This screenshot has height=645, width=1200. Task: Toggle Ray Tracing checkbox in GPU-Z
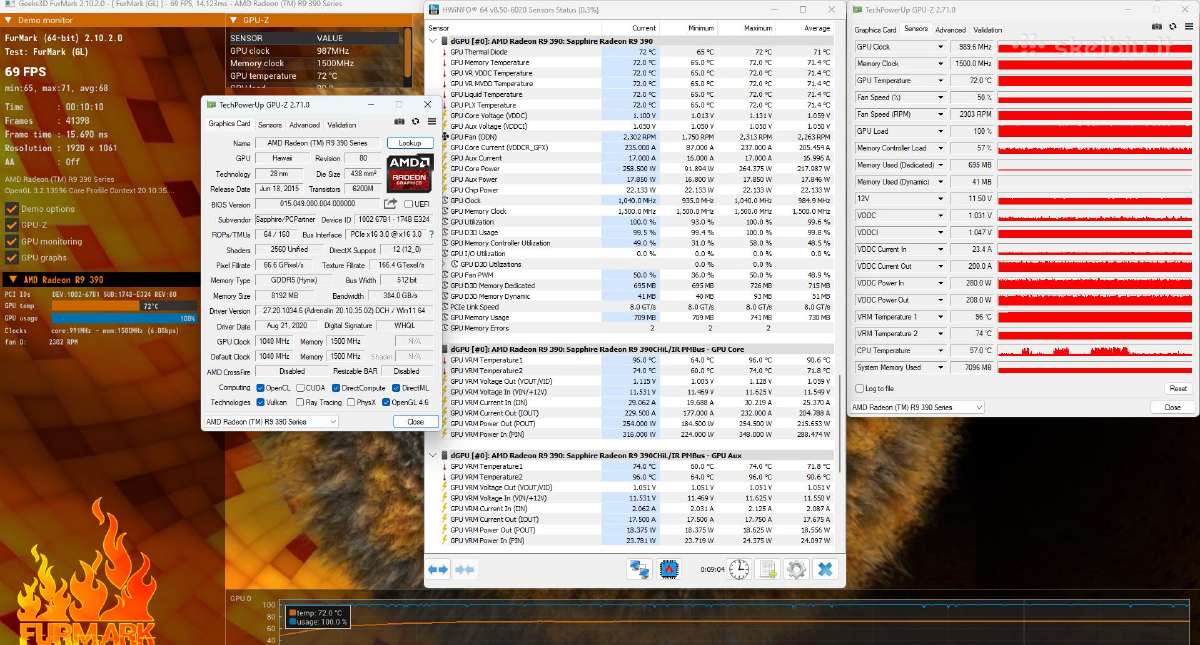pyautogui.click(x=300, y=402)
